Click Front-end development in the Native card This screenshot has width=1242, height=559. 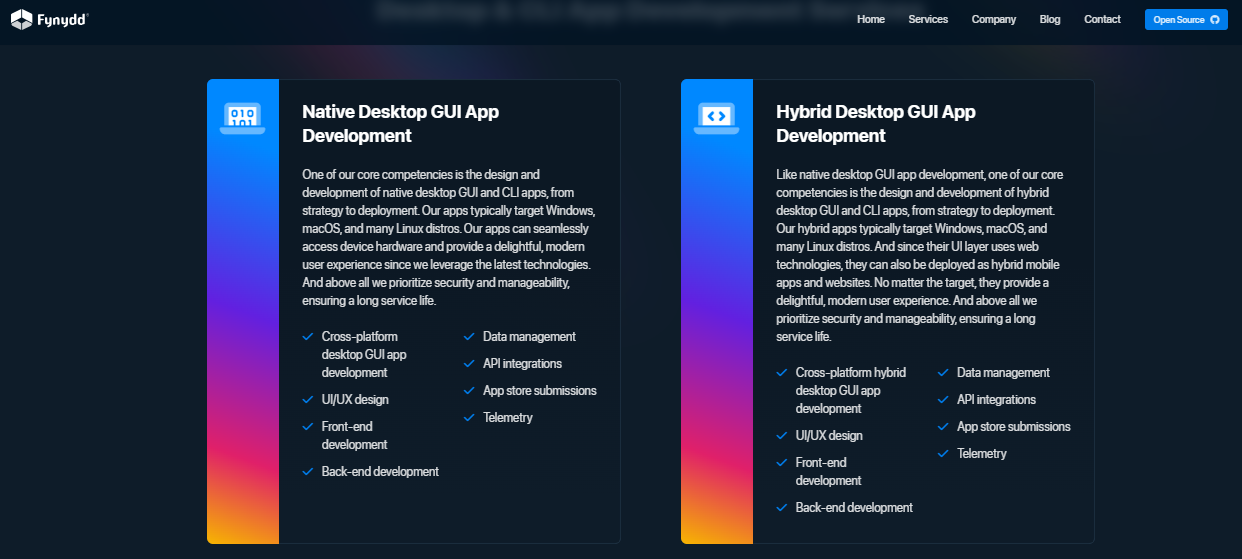coord(354,435)
